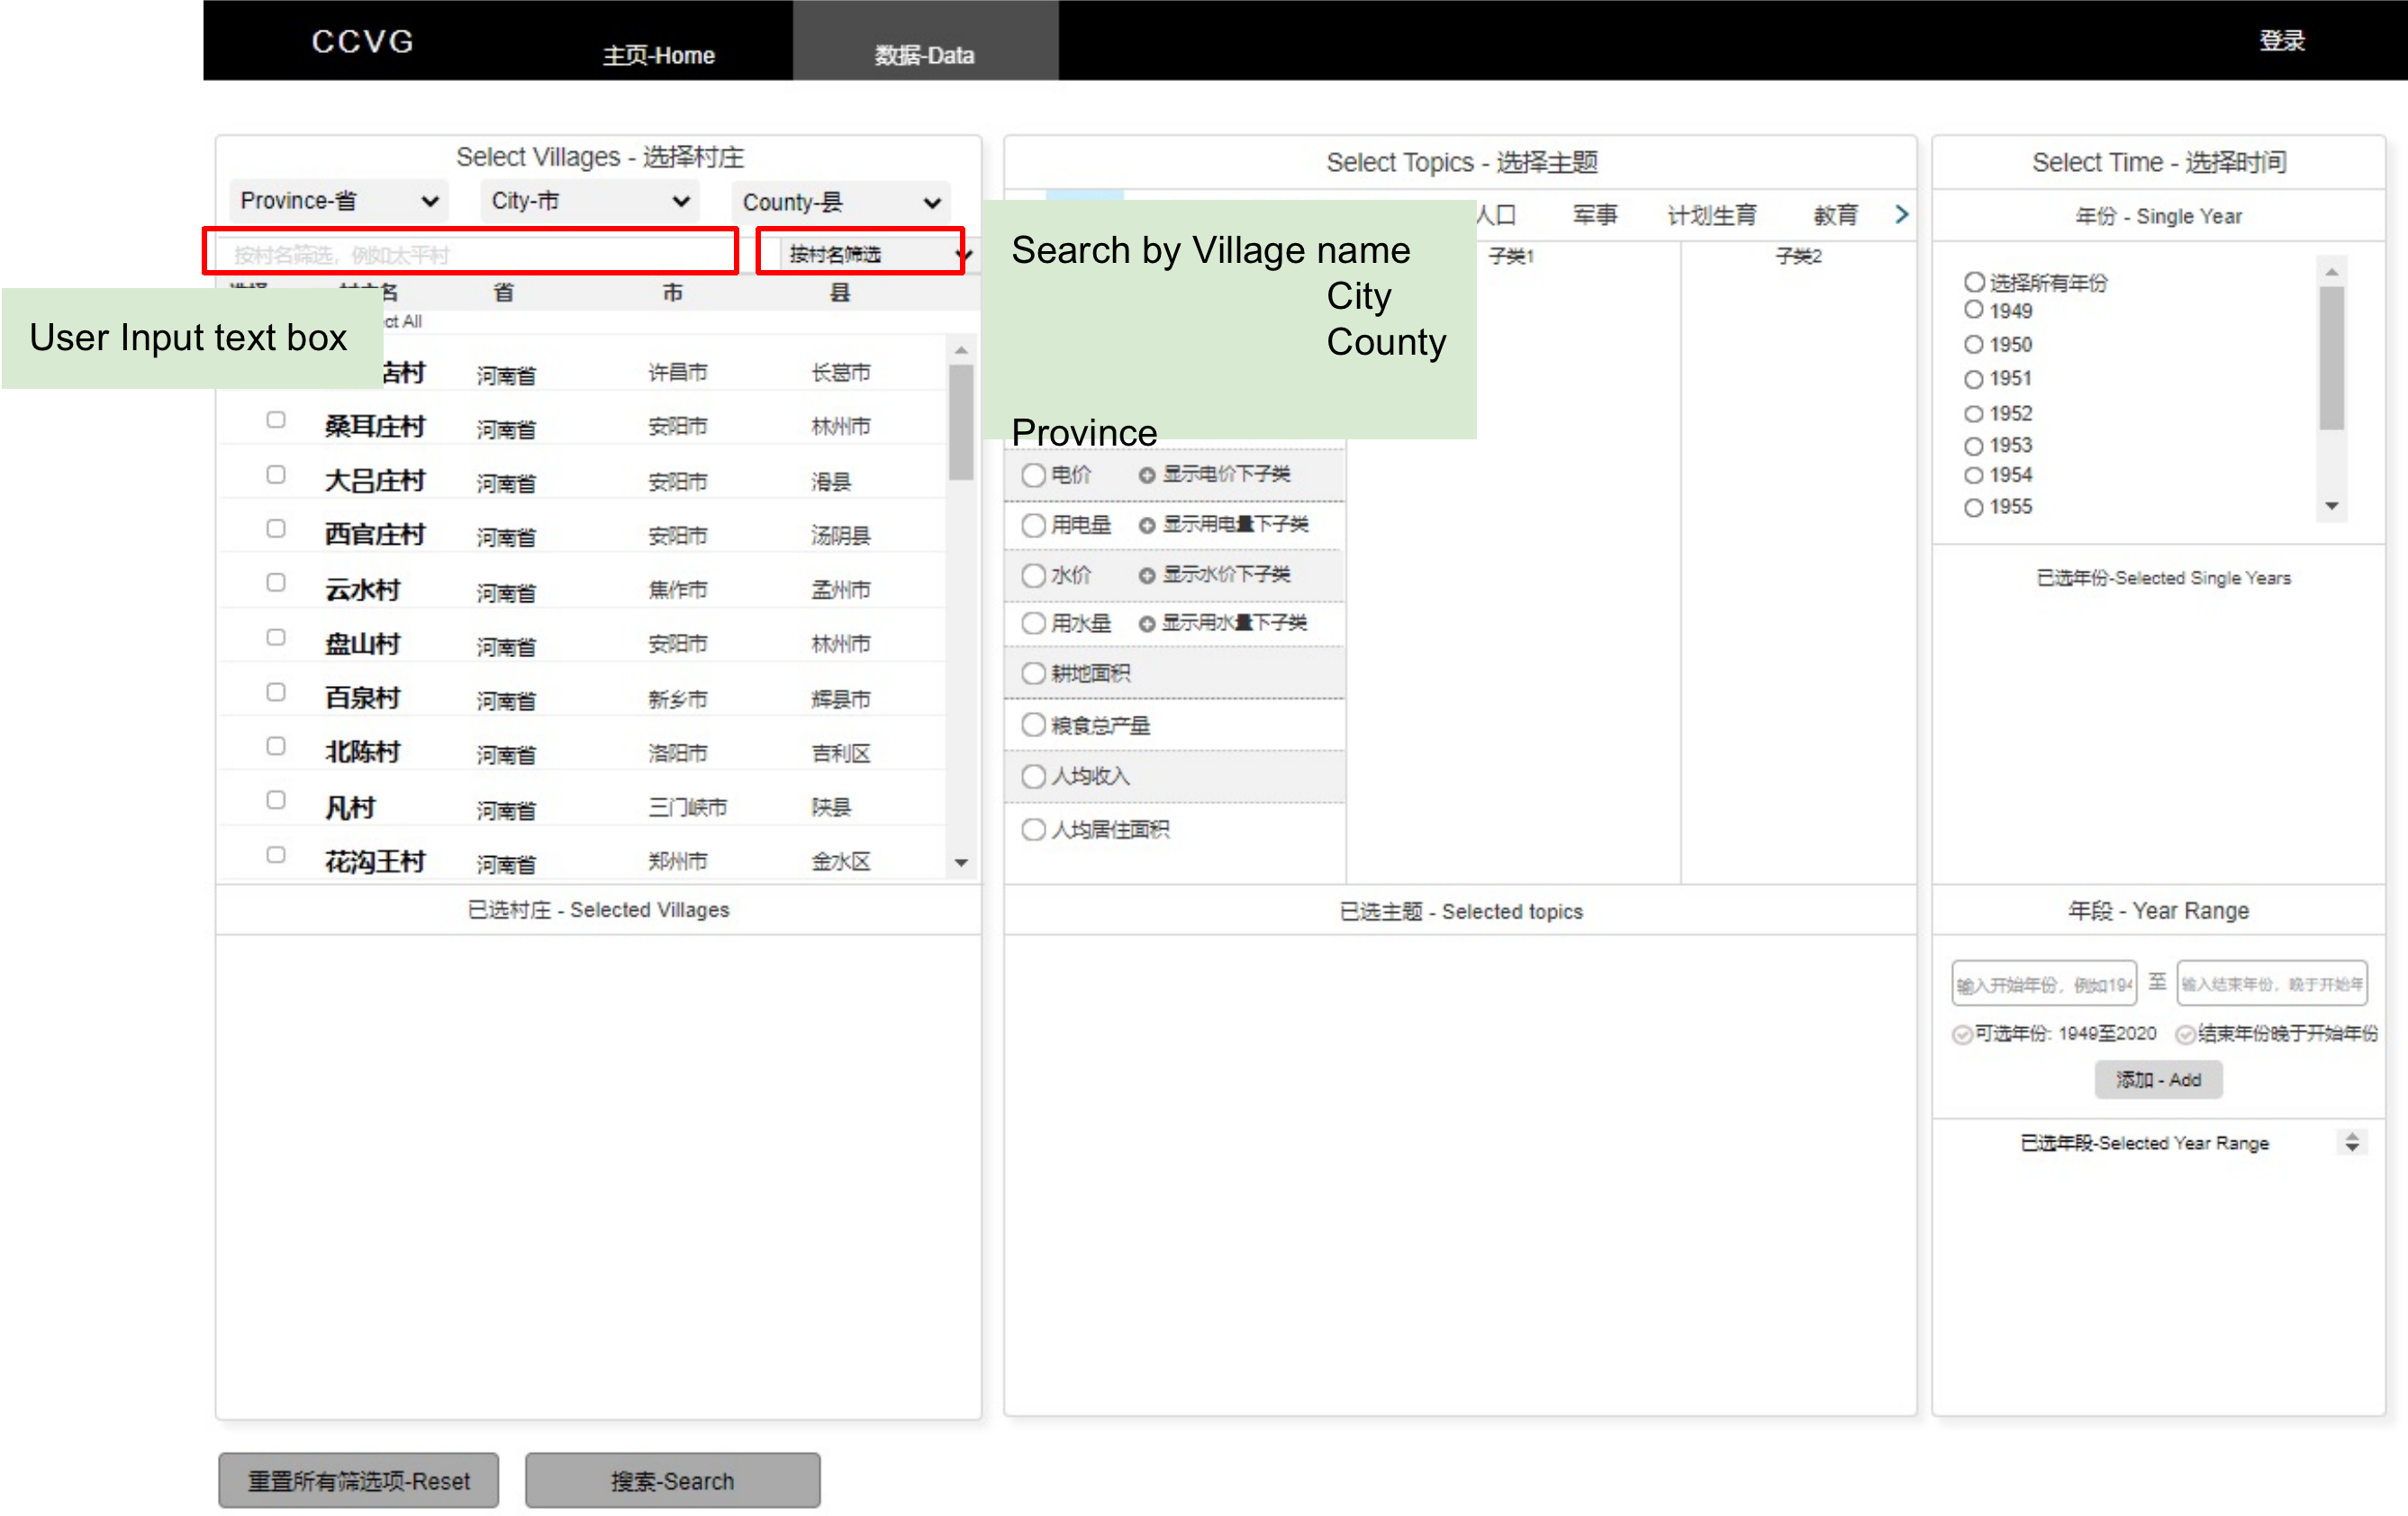2408x1516 pixels.
Task: Tick checkbox for 桑耳庄村 village
Action: [276, 420]
